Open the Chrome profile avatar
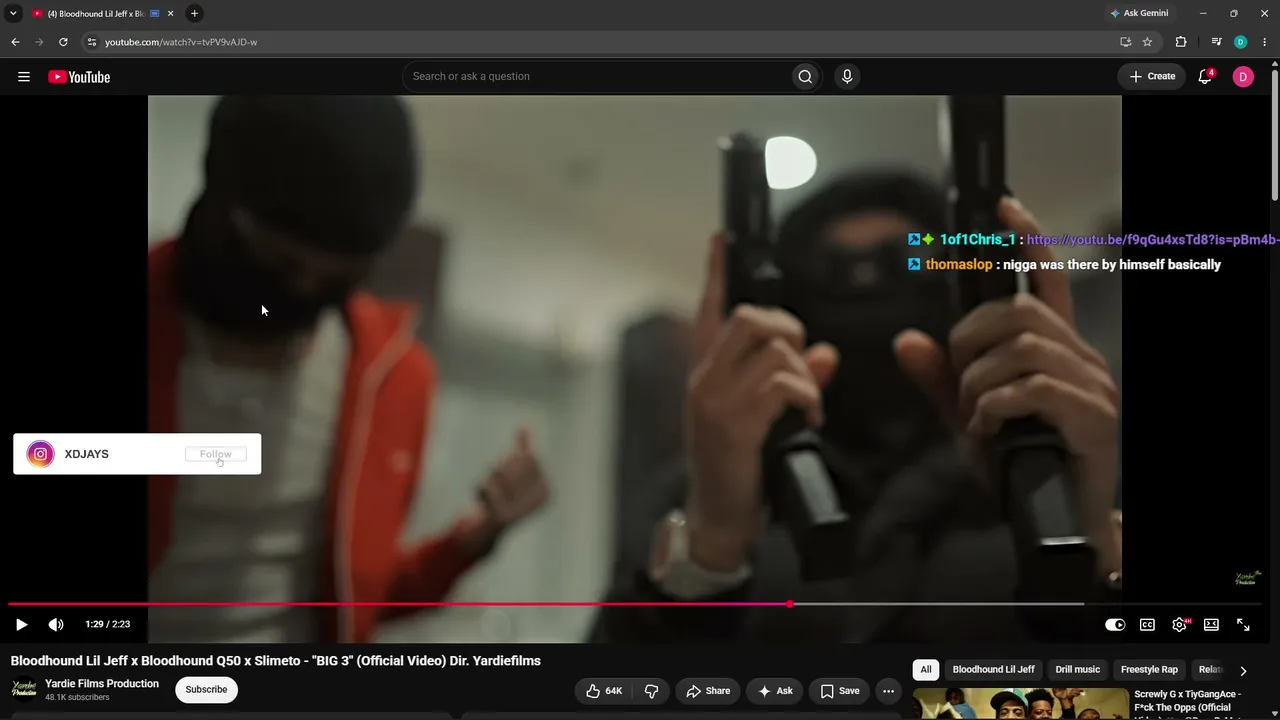Viewport: 1280px width, 720px height. click(x=1240, y=42)
